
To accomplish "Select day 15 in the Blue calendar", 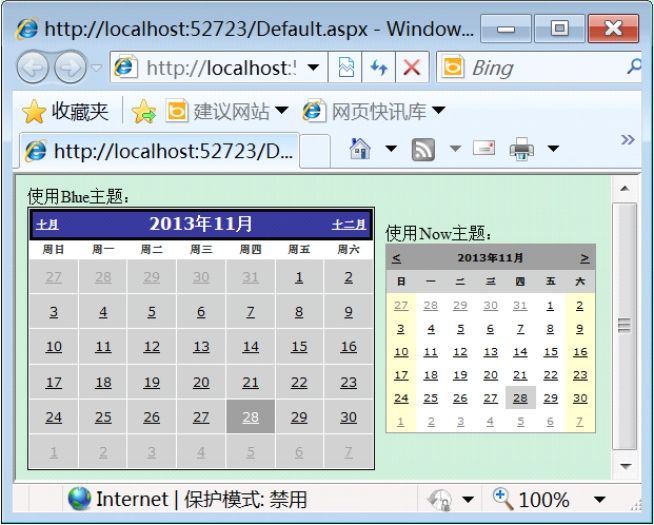I will 299,347.
